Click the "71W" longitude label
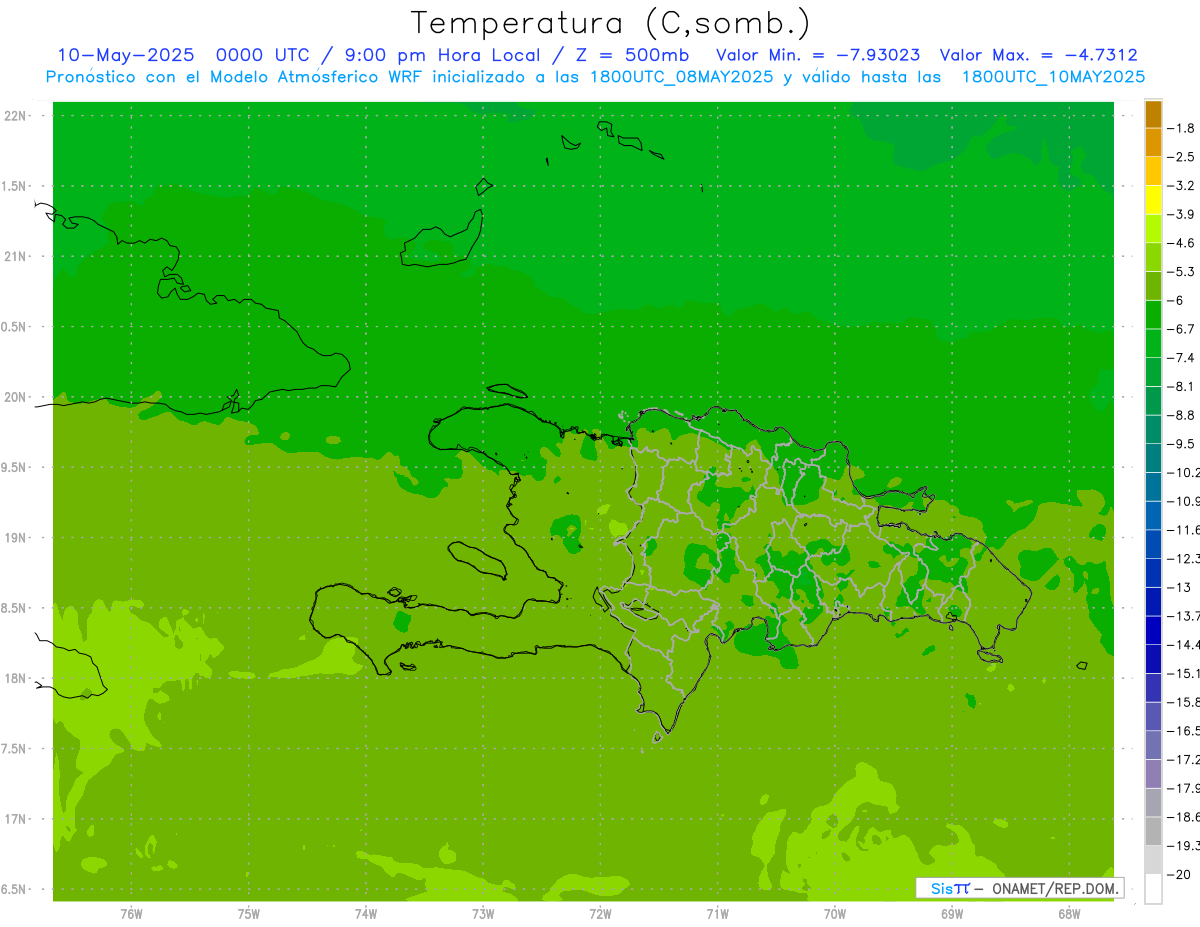The height and width of the screenshot is (927, 1200). [717, 914]
